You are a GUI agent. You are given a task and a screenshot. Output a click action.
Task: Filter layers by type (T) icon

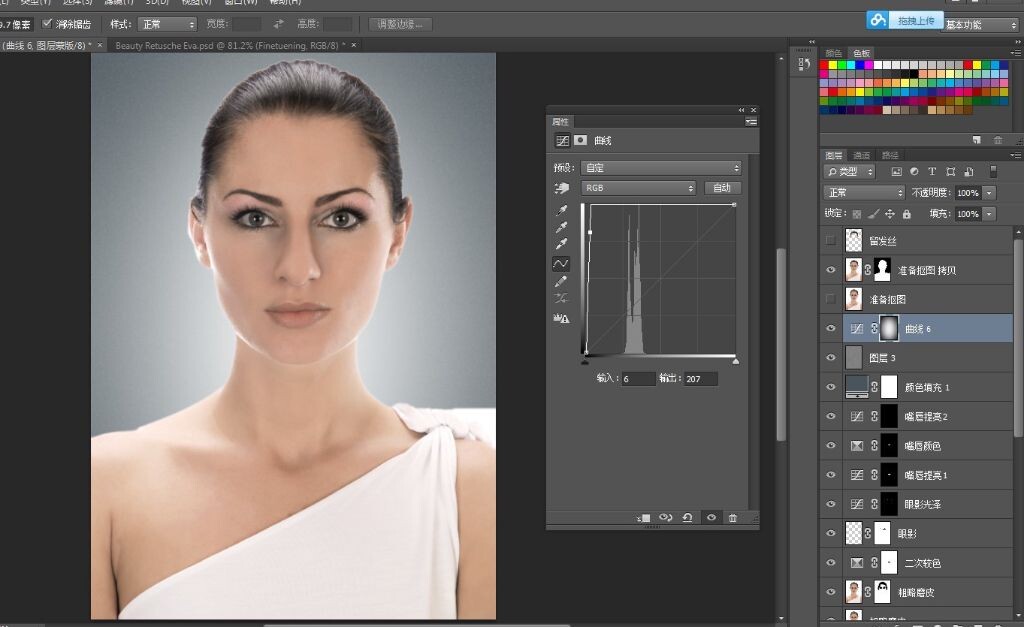pos(932,172)
